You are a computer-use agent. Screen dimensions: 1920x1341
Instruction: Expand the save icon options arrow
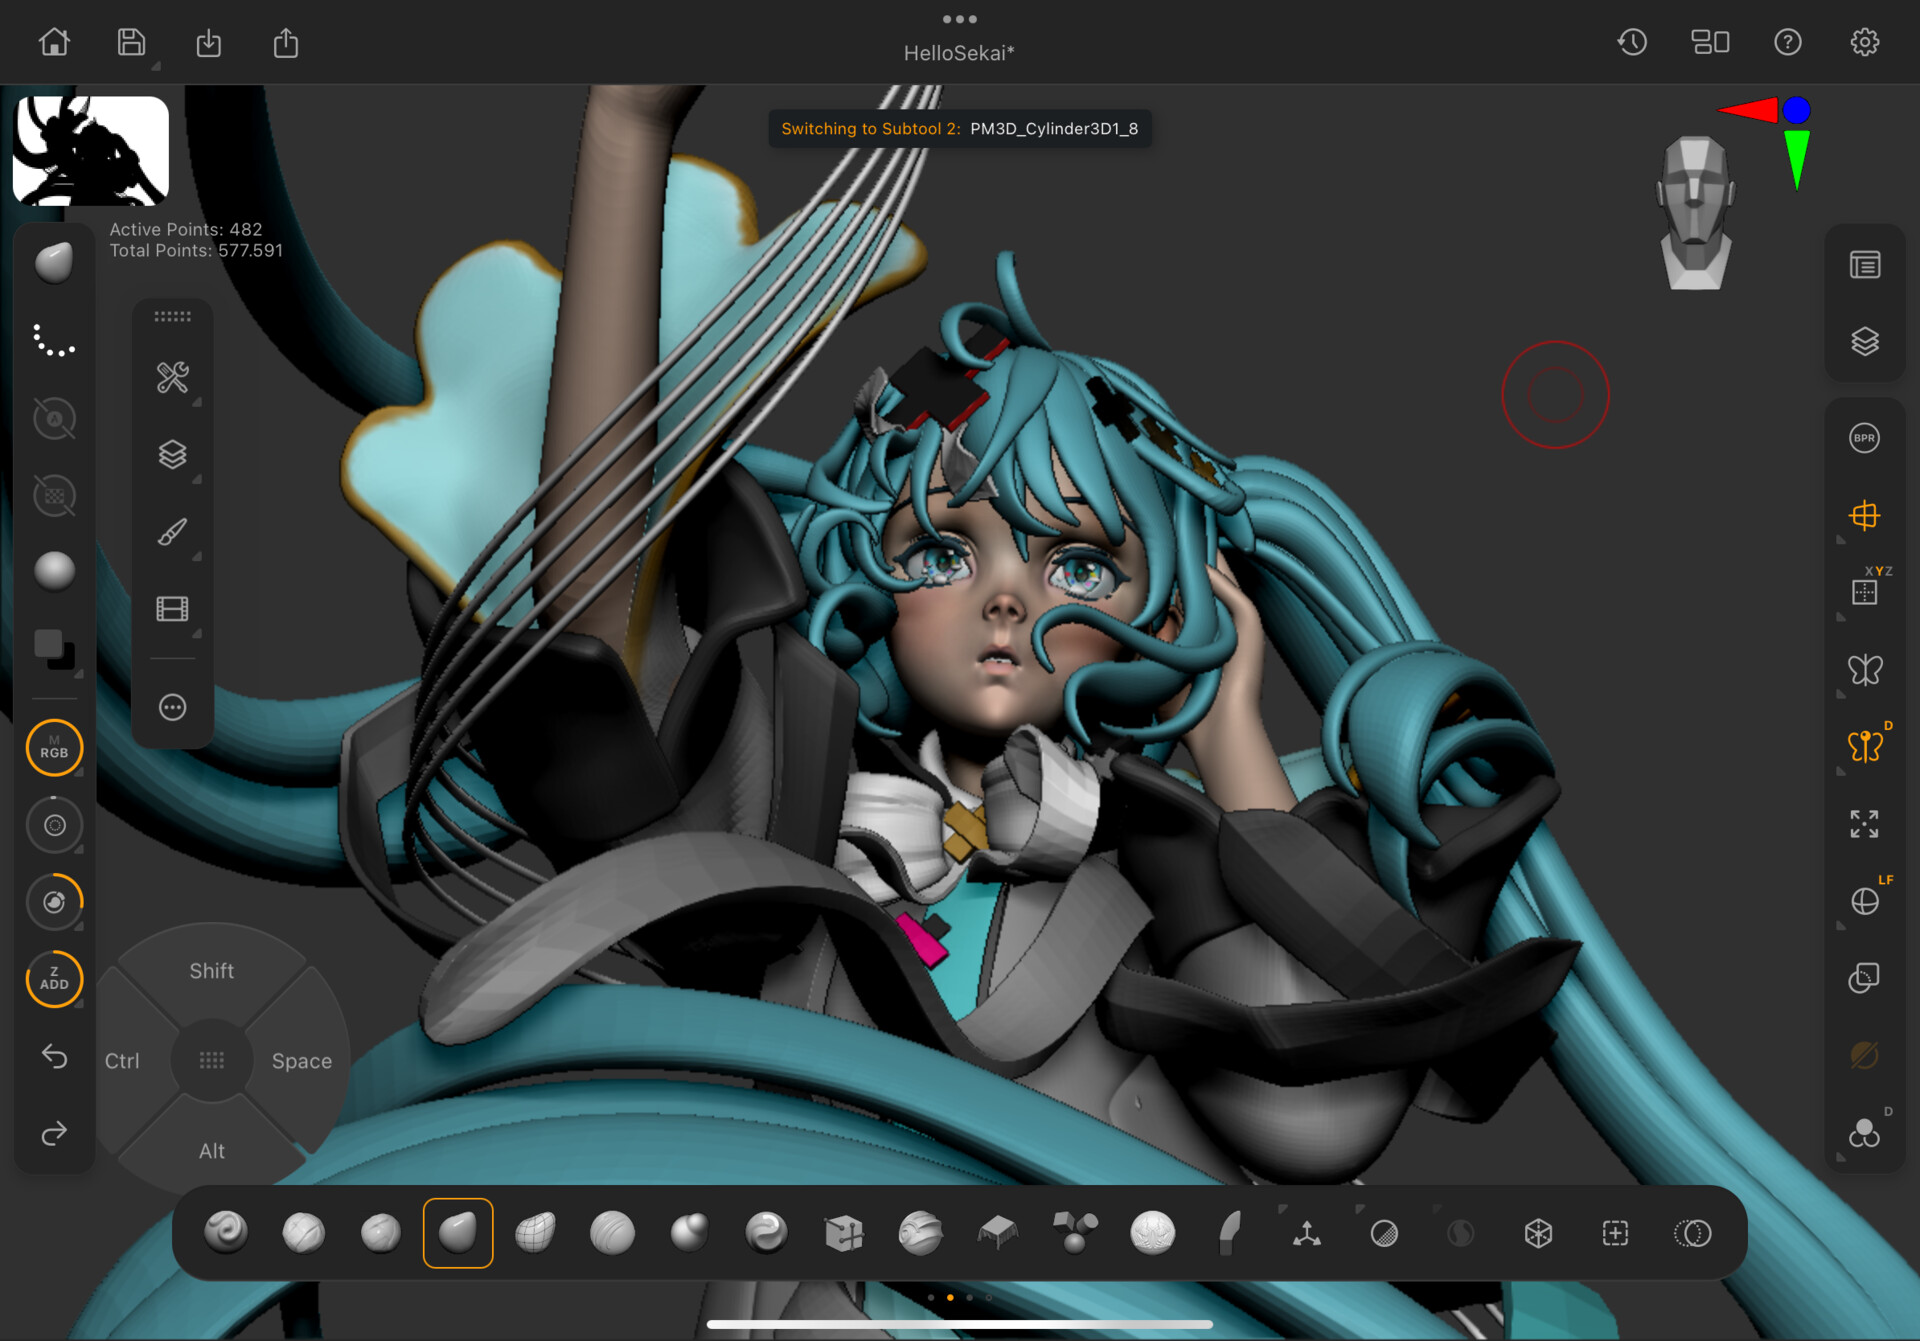pos(155,66)
